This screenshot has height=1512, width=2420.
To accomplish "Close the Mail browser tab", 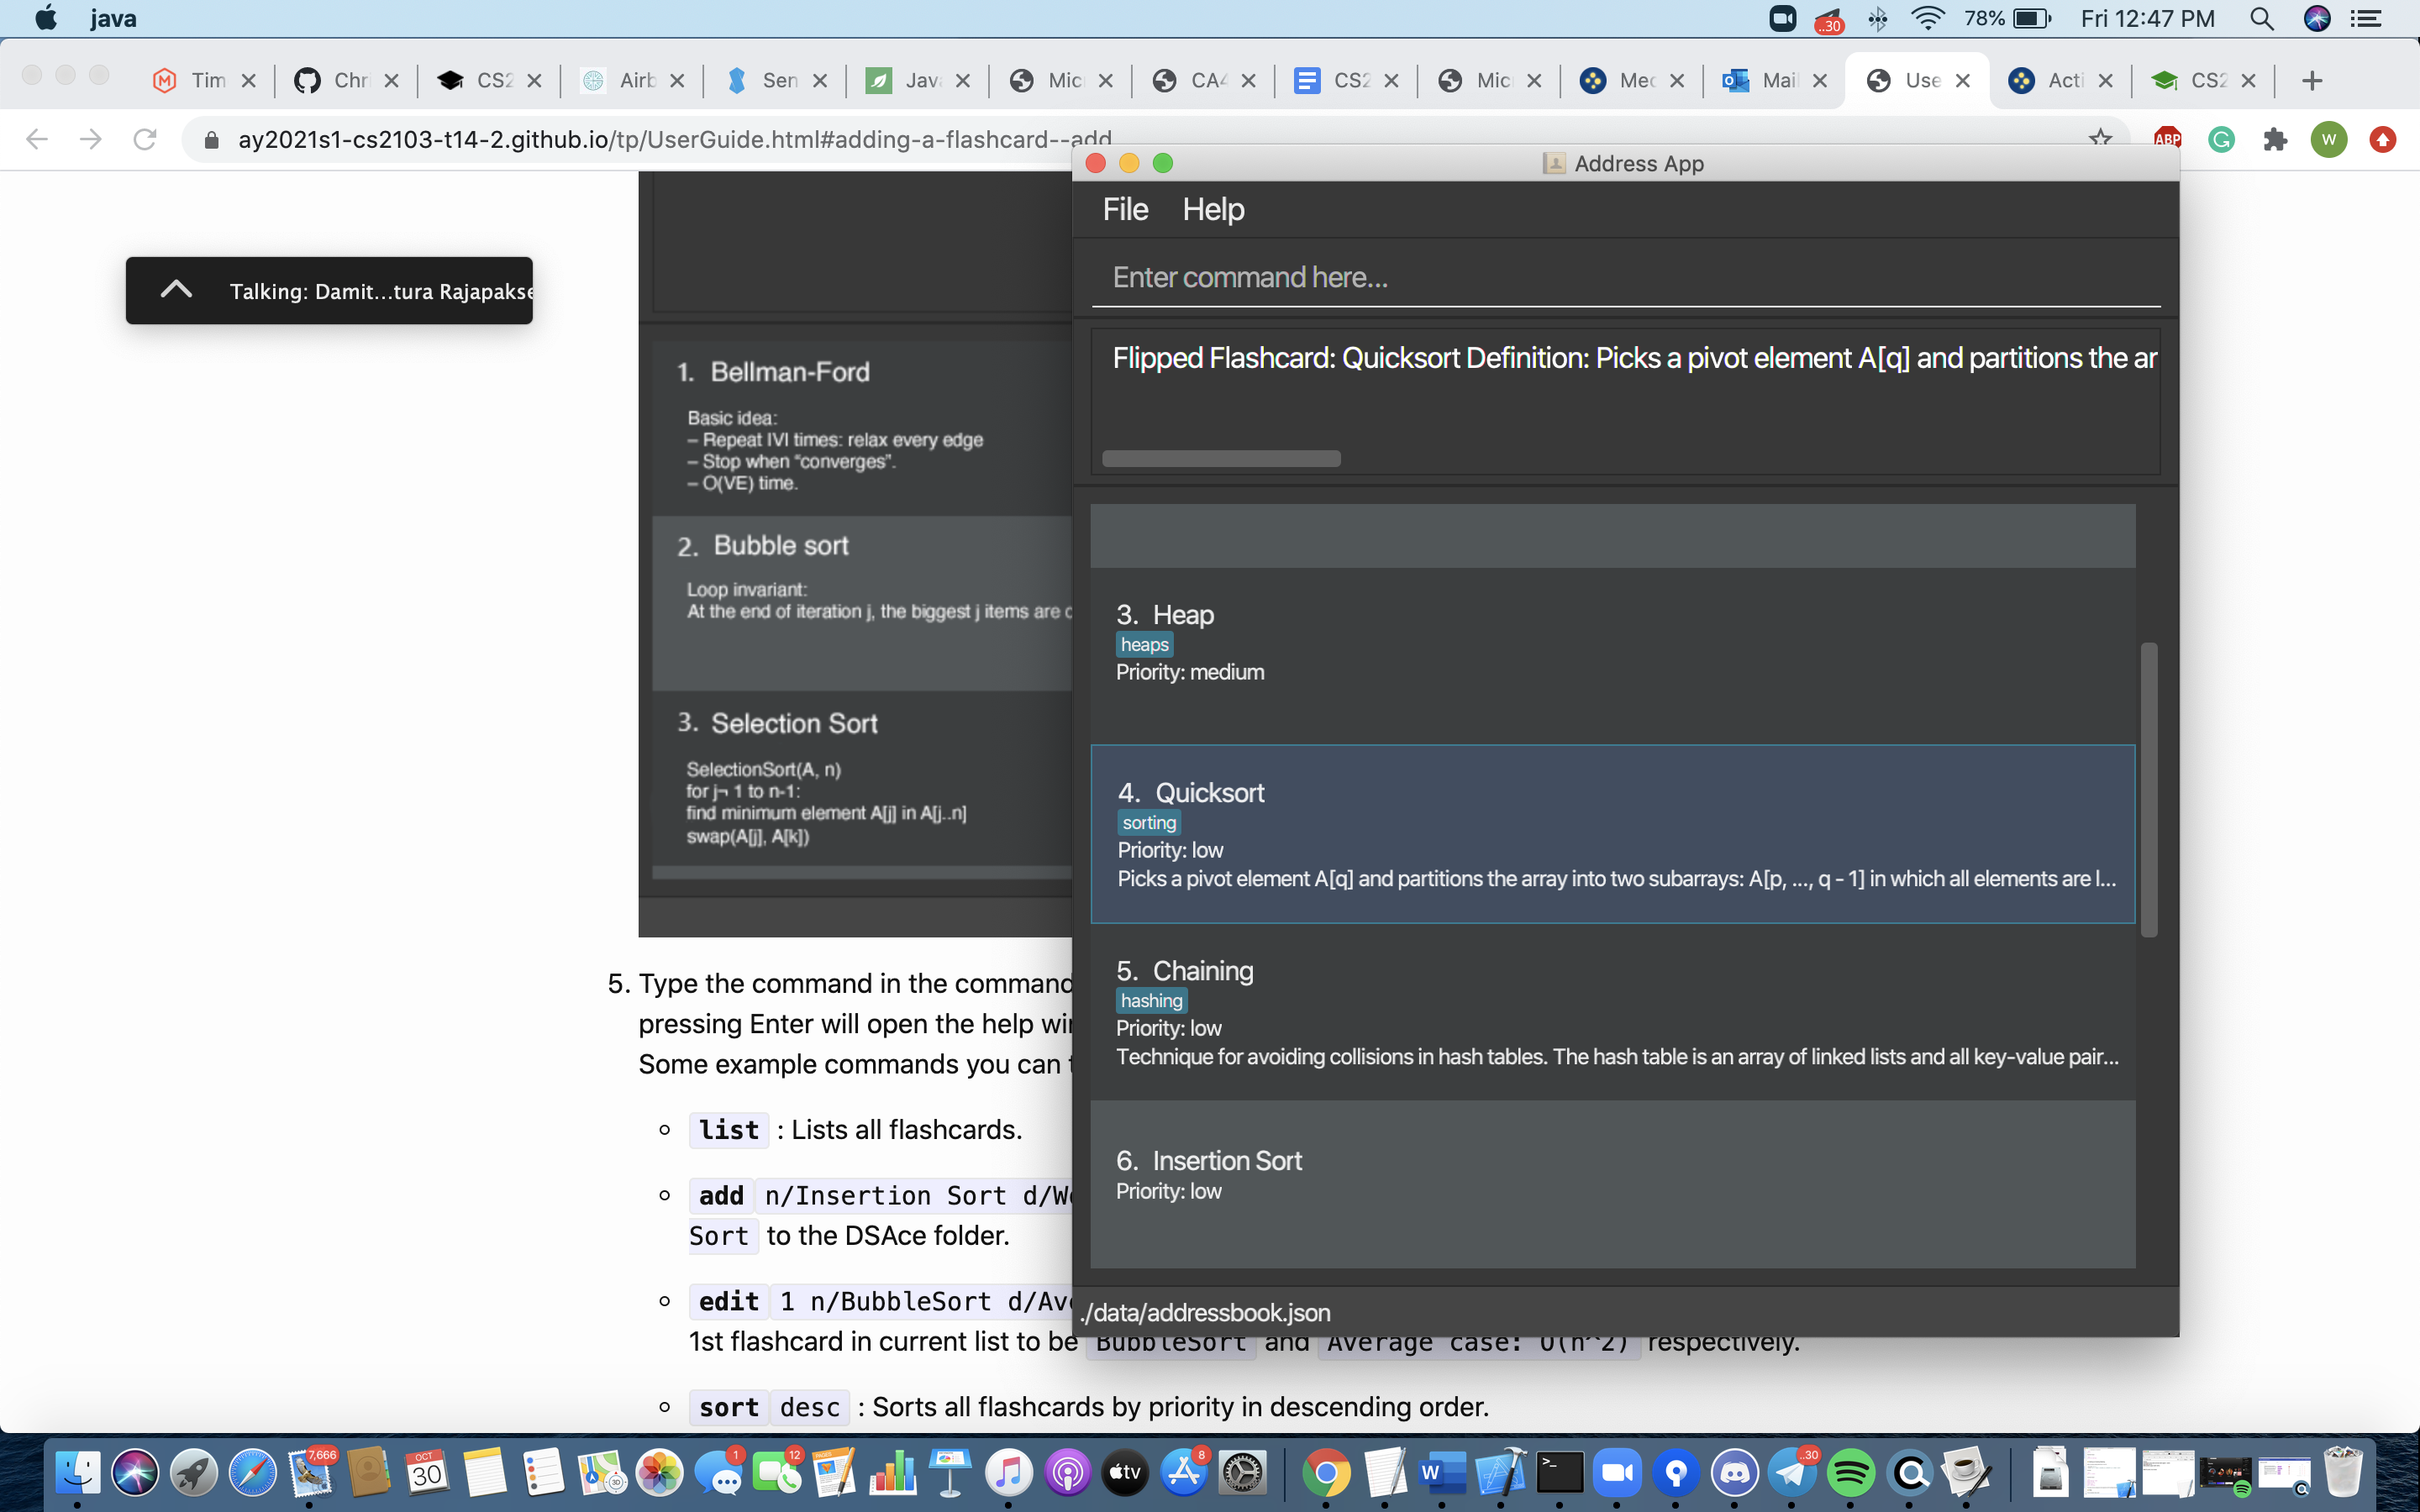I will 1820,80.
